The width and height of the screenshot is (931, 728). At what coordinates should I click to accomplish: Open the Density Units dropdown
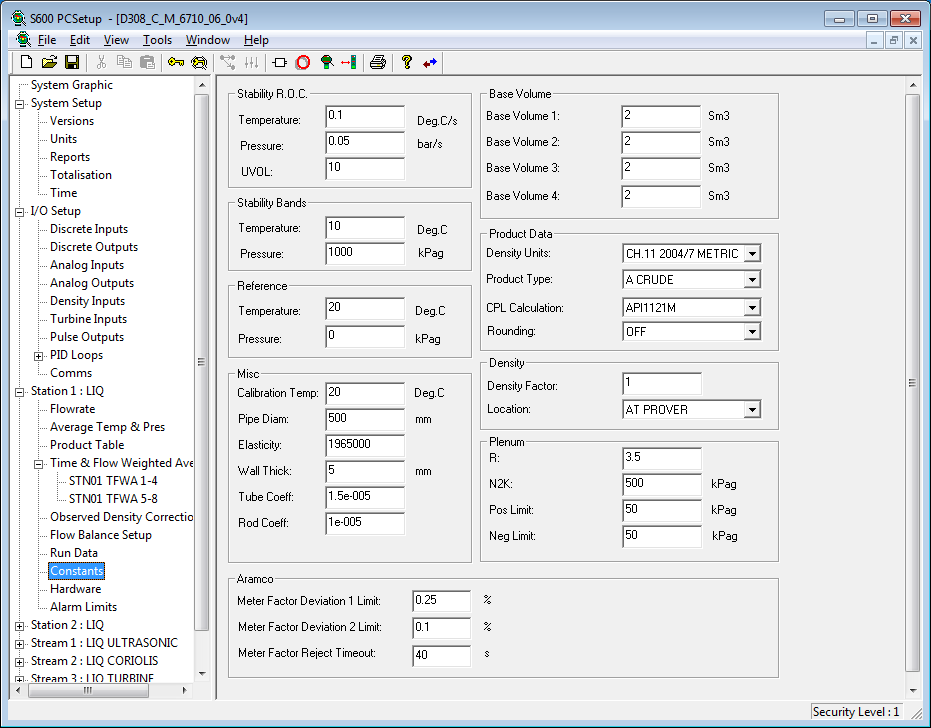(x=752, y=254)
